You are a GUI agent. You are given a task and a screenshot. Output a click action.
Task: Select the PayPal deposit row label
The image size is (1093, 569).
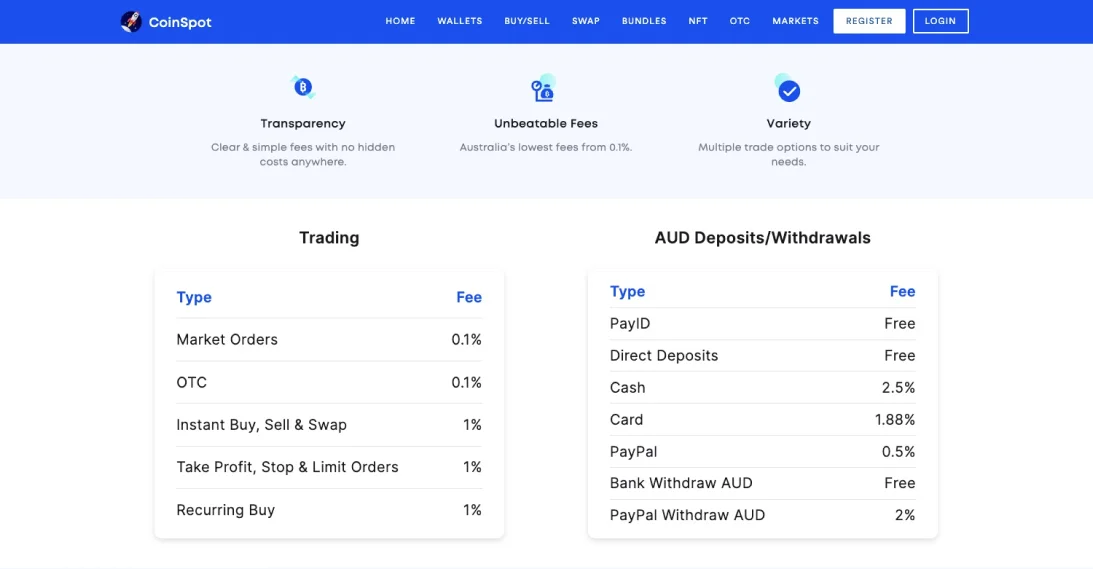tap(634, 452)
